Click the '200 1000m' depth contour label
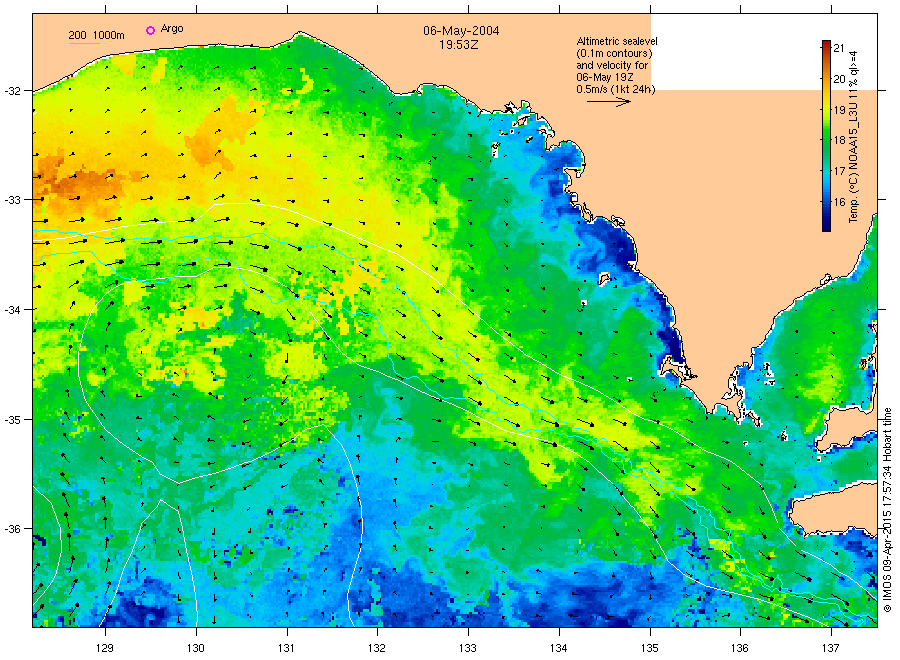Screen dimensions: 900x660 point(96,35)
